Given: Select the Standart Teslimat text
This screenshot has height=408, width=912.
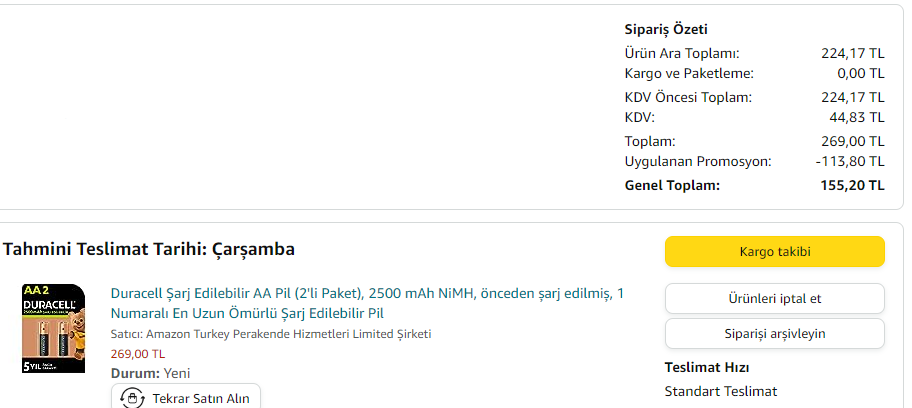Looking at the screenshot, I should [x=720, y=391].
